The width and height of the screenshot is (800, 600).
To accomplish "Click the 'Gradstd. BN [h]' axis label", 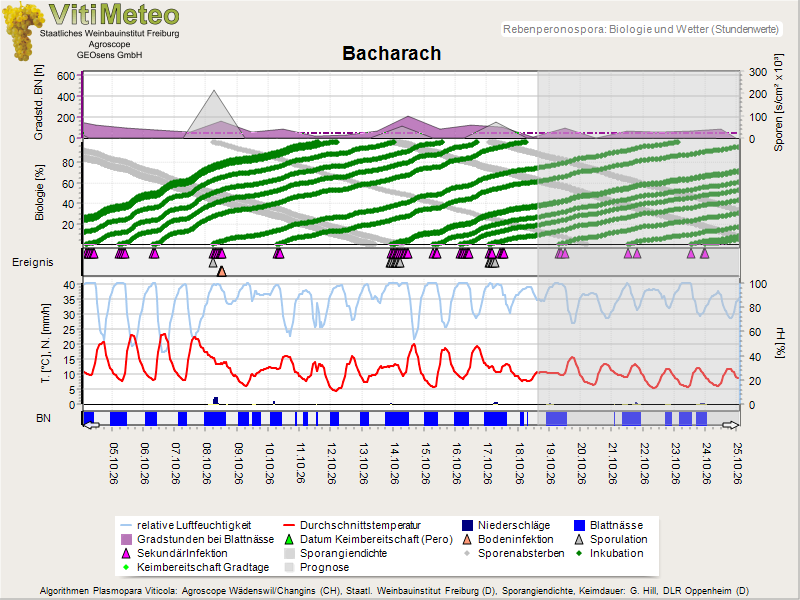I will (x=39, y=102).
